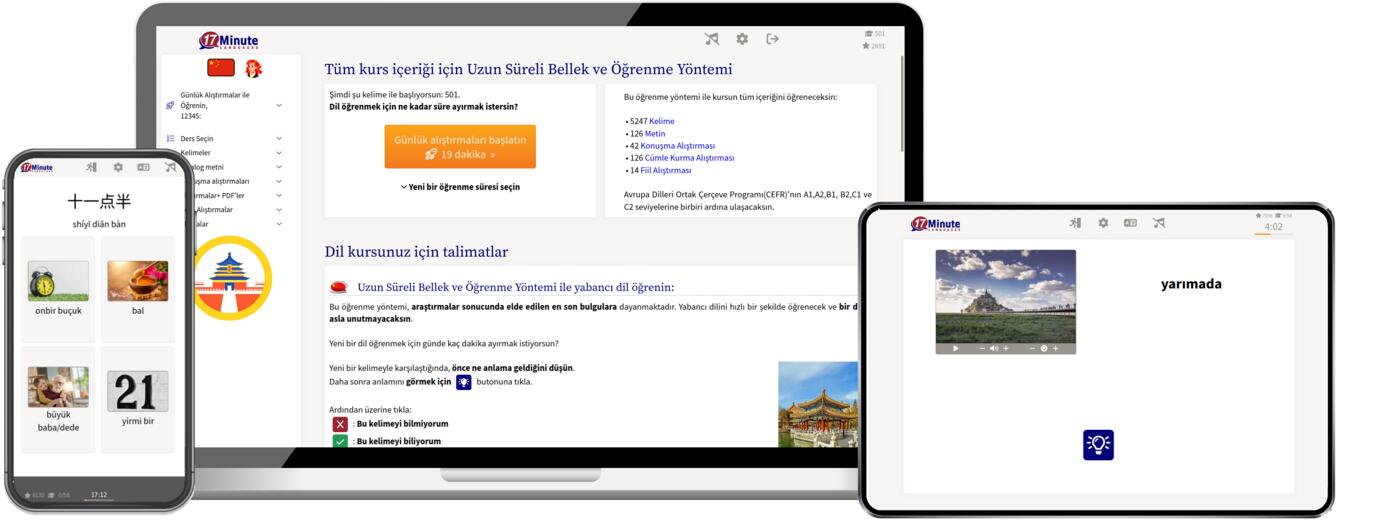Click the exit icon in phone header
Image resolution: width=1400 pixels, height=532 pixels.
(92, 167)
